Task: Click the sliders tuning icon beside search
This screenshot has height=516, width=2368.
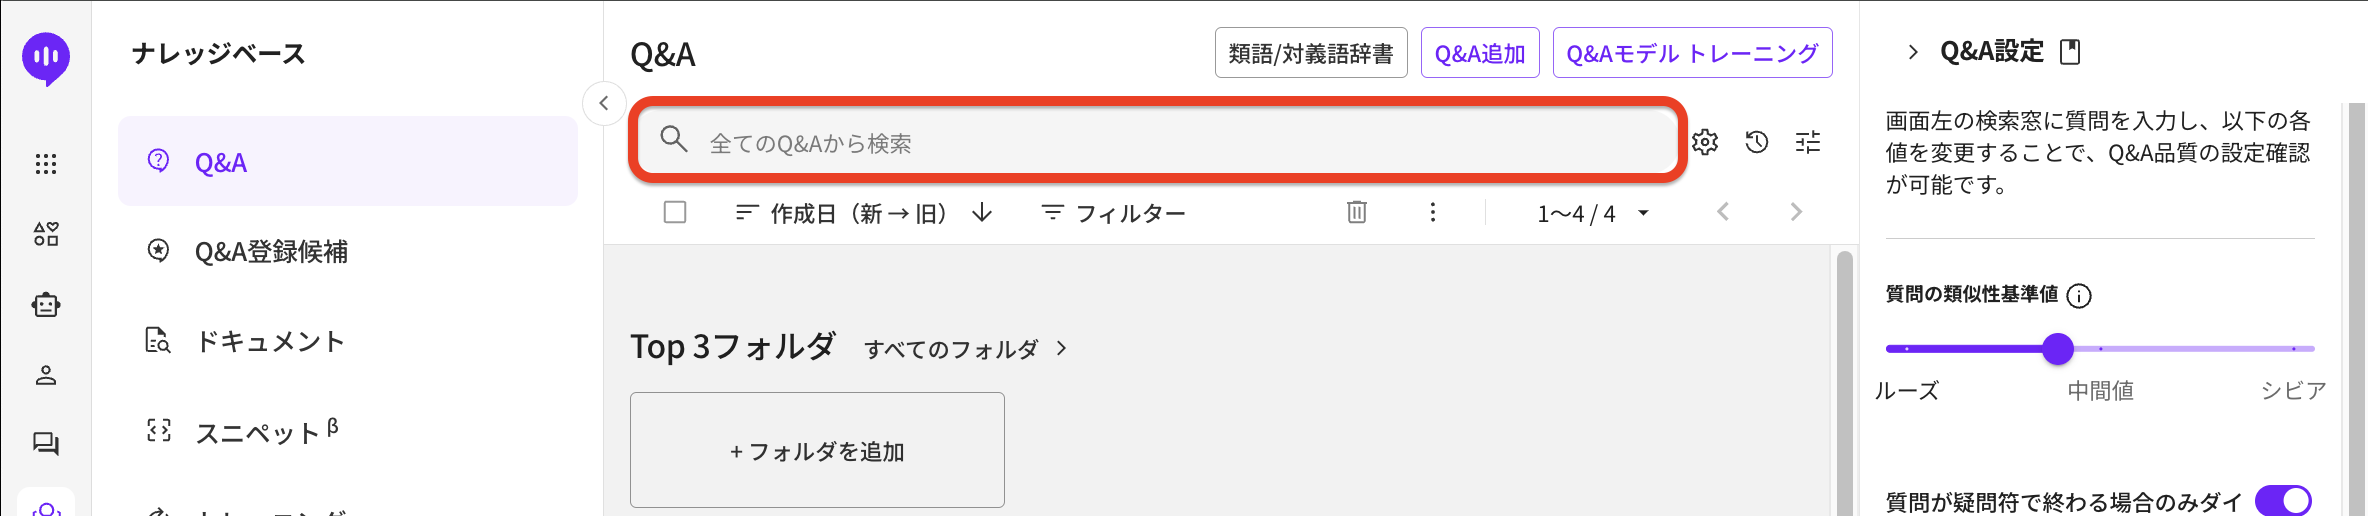Action: pos(1808,143)
